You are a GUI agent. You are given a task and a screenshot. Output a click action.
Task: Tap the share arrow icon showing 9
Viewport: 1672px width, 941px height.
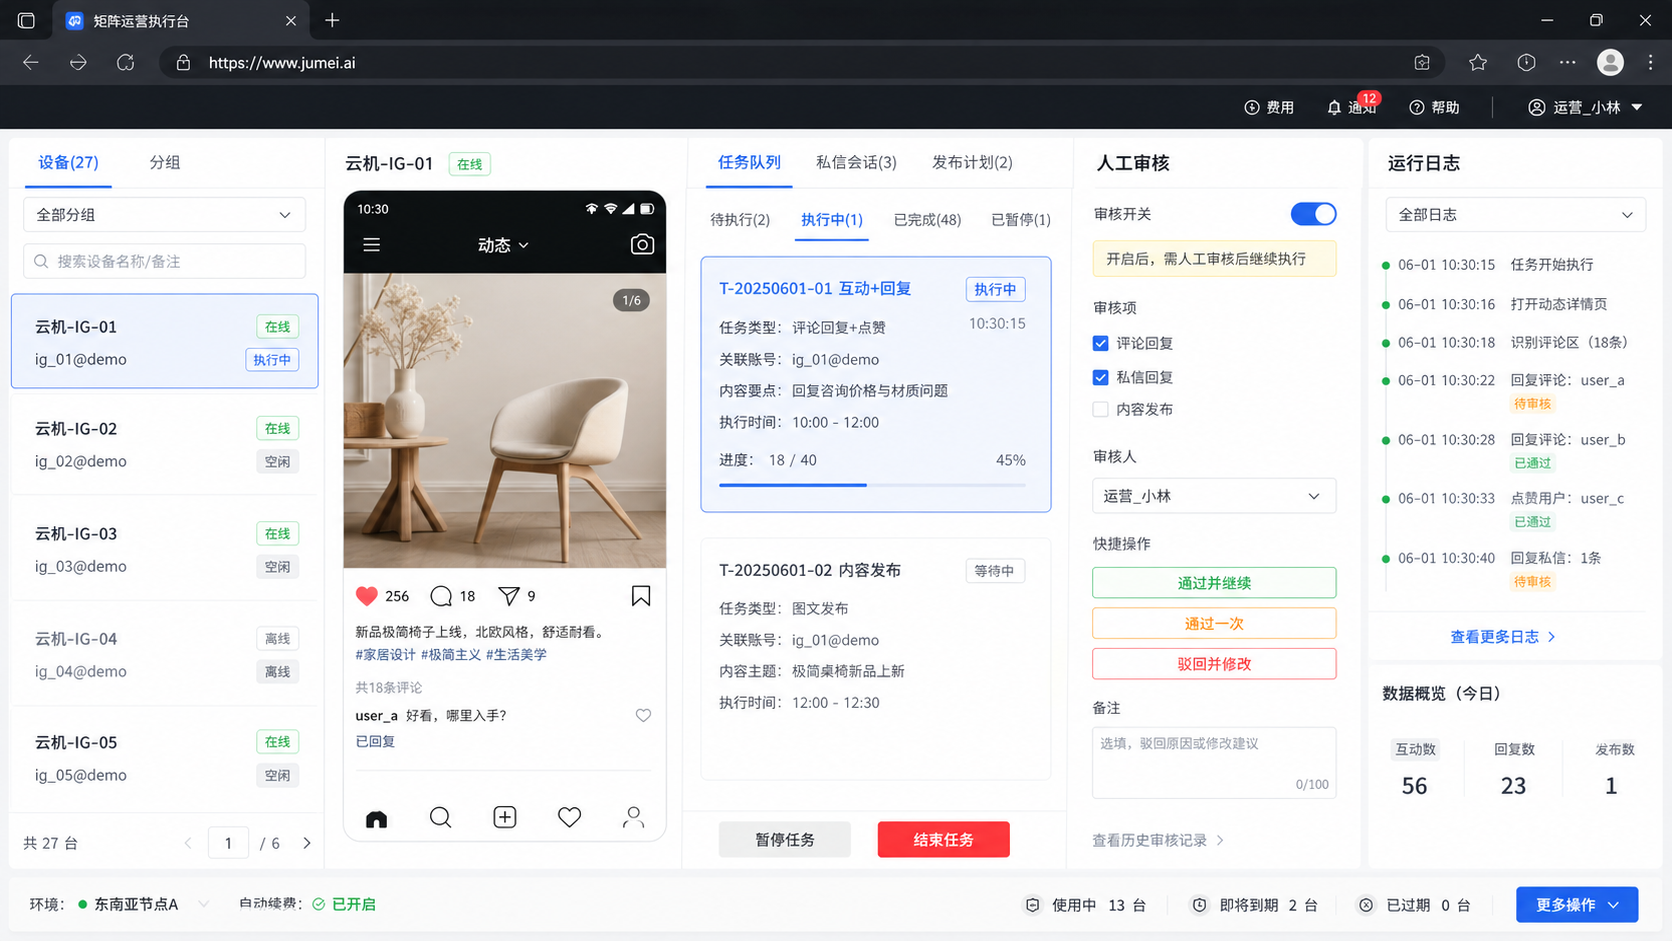509,596
